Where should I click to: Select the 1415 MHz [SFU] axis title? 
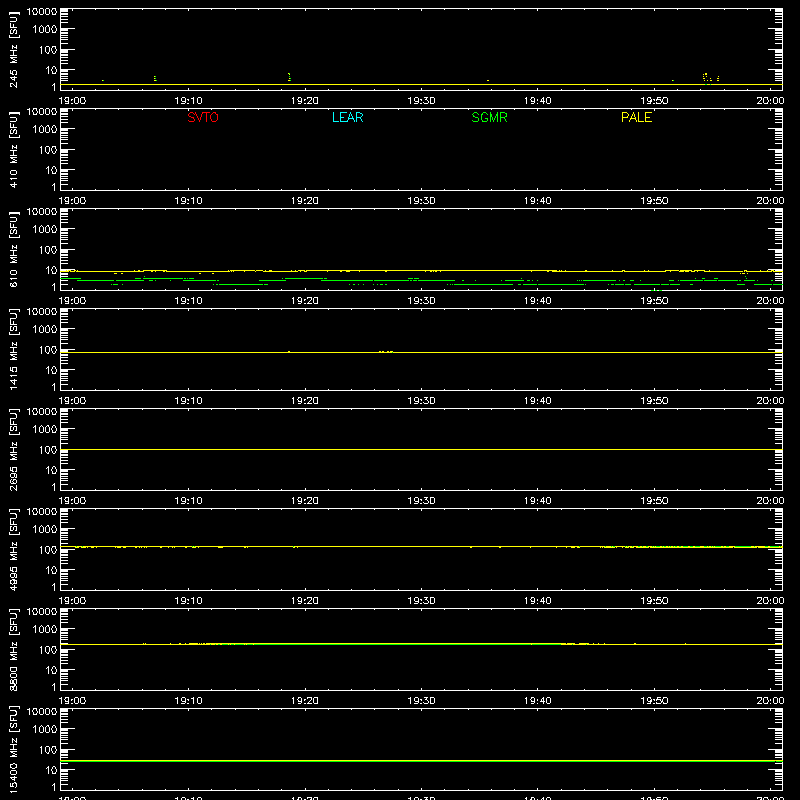tap(13, 349)
